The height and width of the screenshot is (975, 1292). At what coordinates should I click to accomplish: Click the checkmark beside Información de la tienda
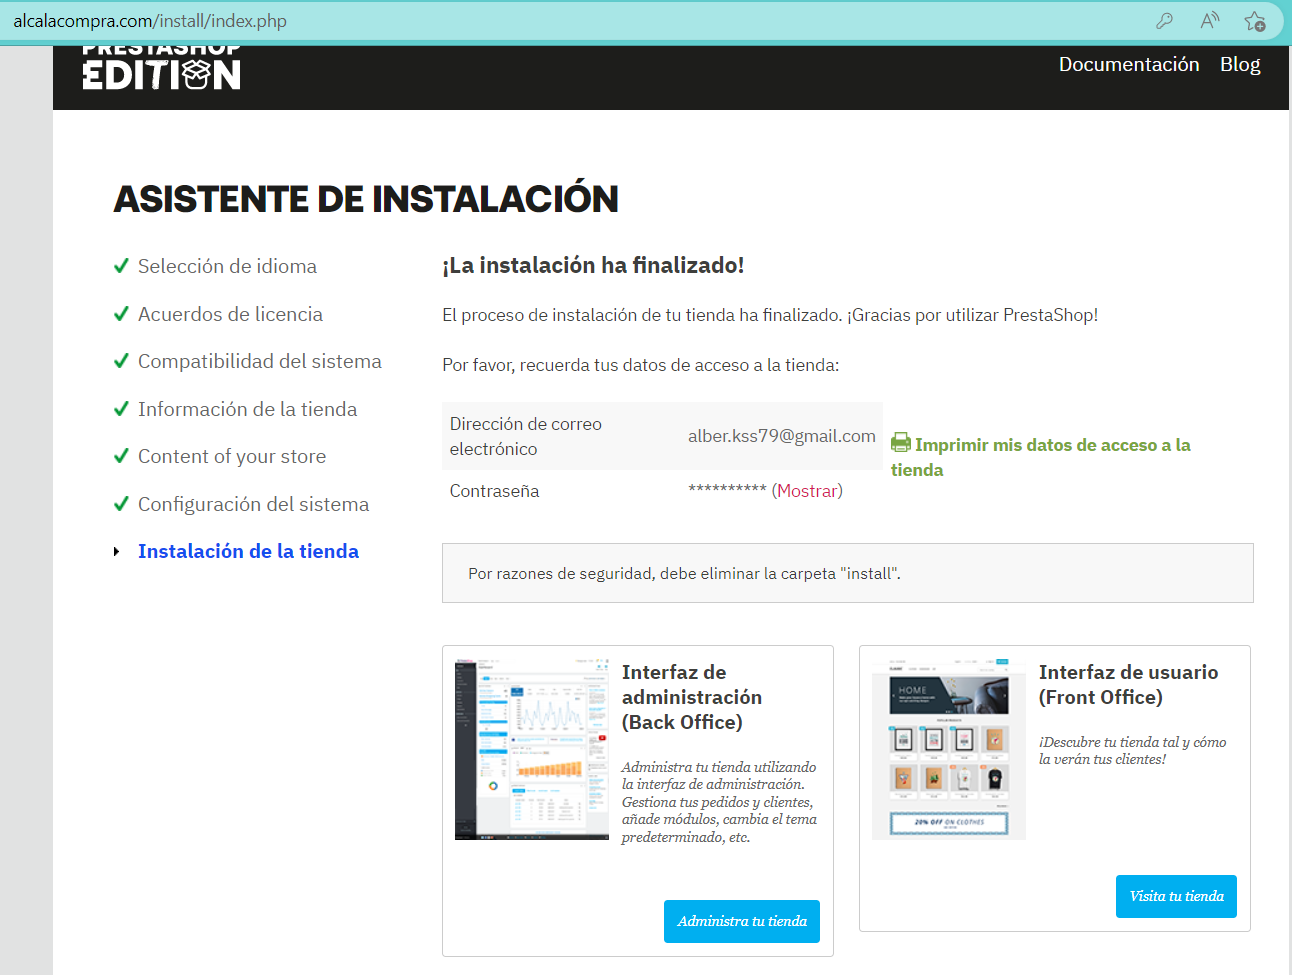click(121, 409)
